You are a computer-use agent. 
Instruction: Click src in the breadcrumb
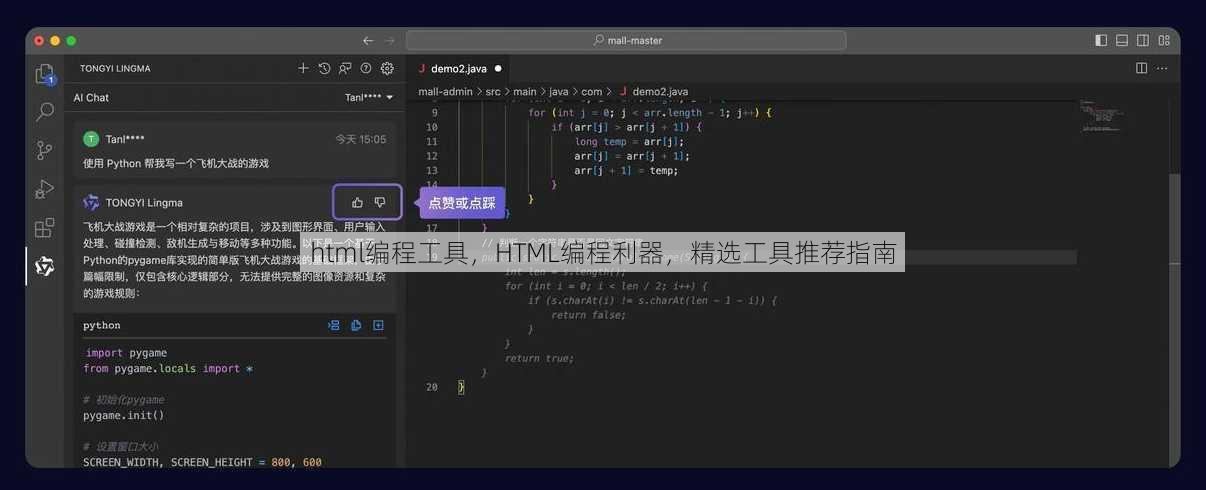click(493, 92)
